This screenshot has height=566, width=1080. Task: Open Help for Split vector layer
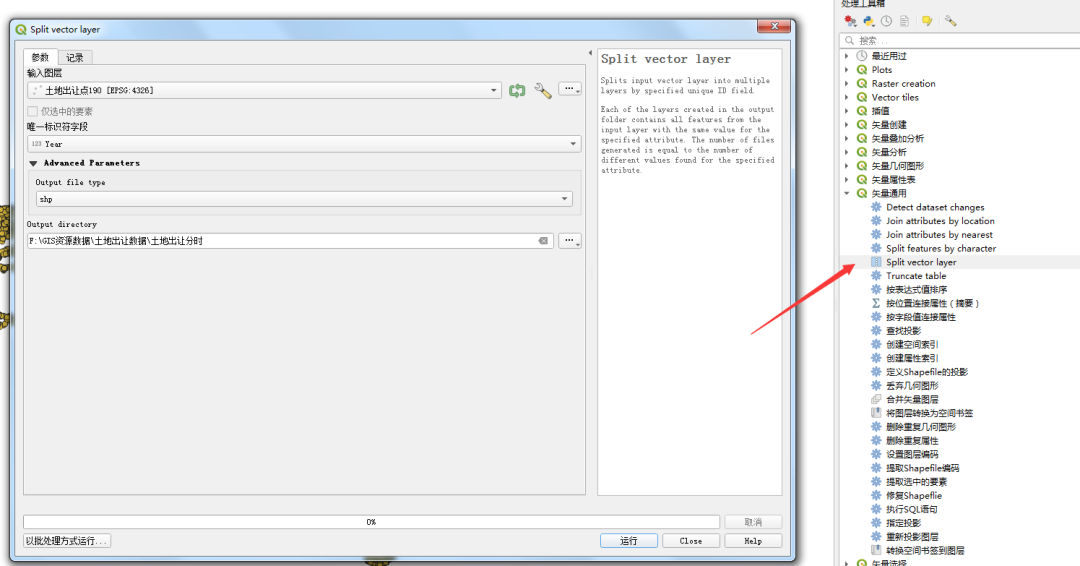tap(753, 541)
